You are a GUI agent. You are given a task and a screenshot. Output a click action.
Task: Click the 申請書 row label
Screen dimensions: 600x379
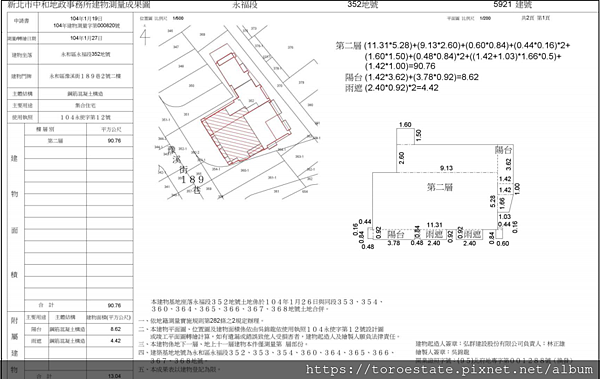click(21, 21)
